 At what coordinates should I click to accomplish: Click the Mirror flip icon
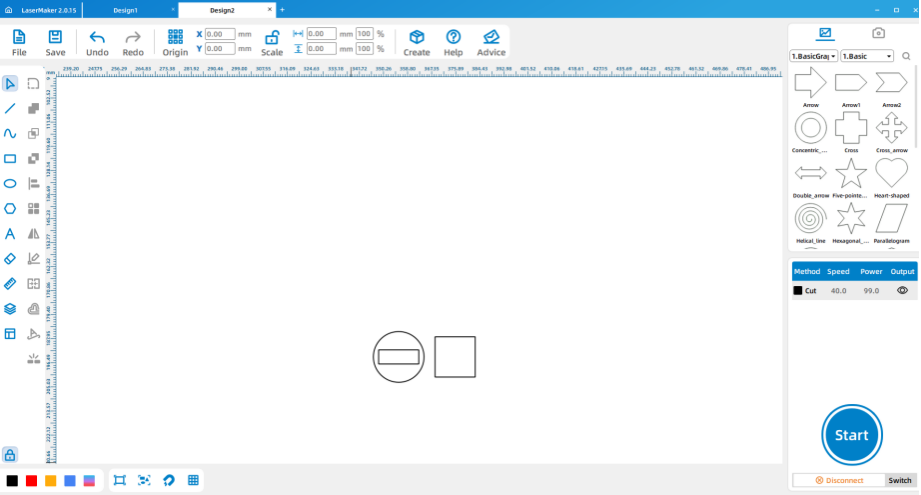click(33, 234)
